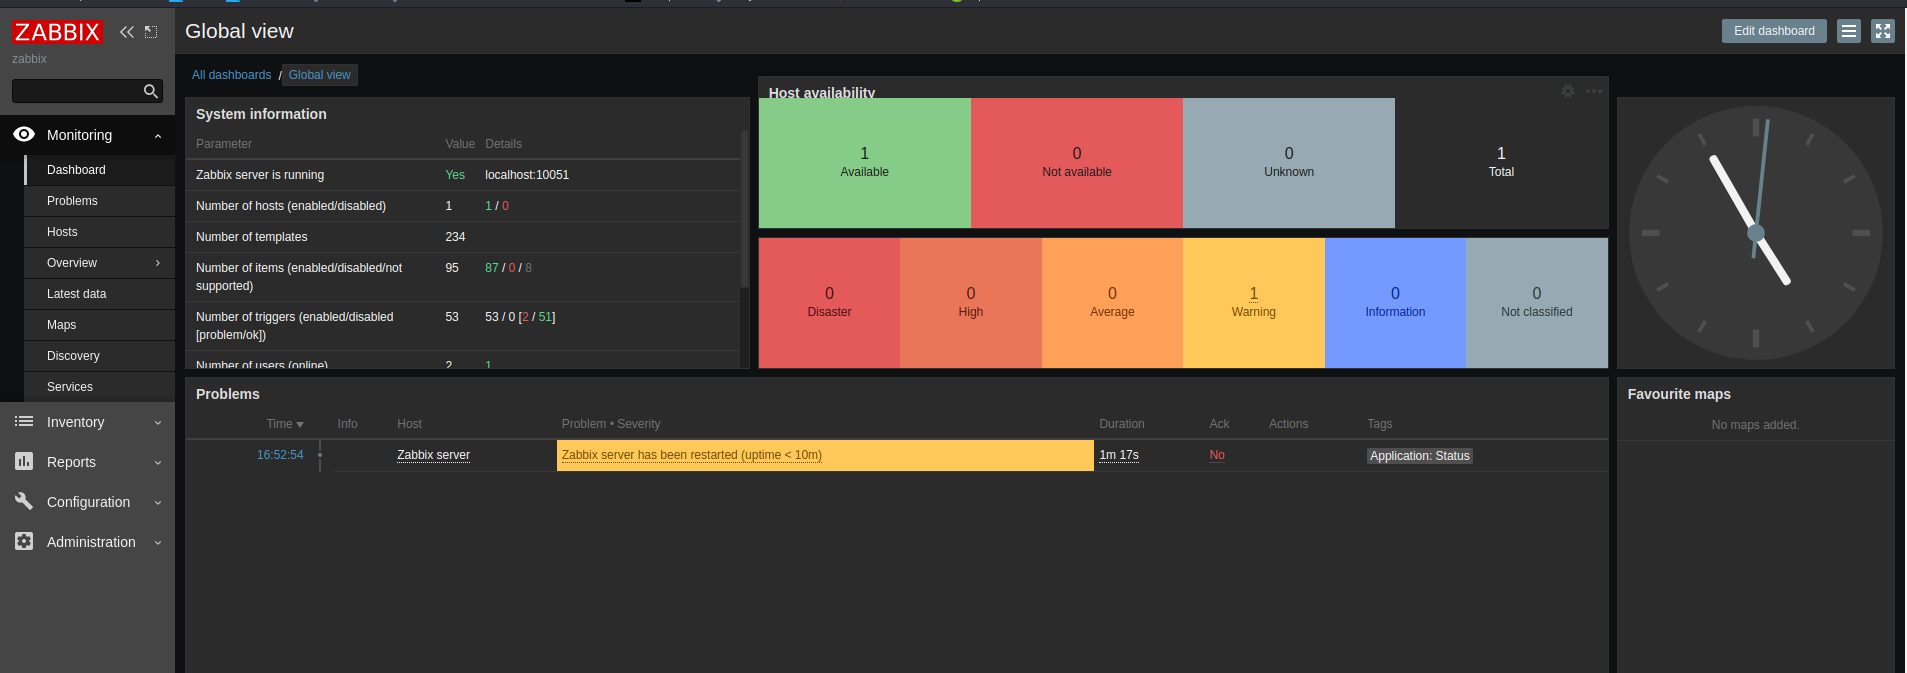
Task: Open the dashboard actions hamburger menu
Action: click(x=1849, y=31)
